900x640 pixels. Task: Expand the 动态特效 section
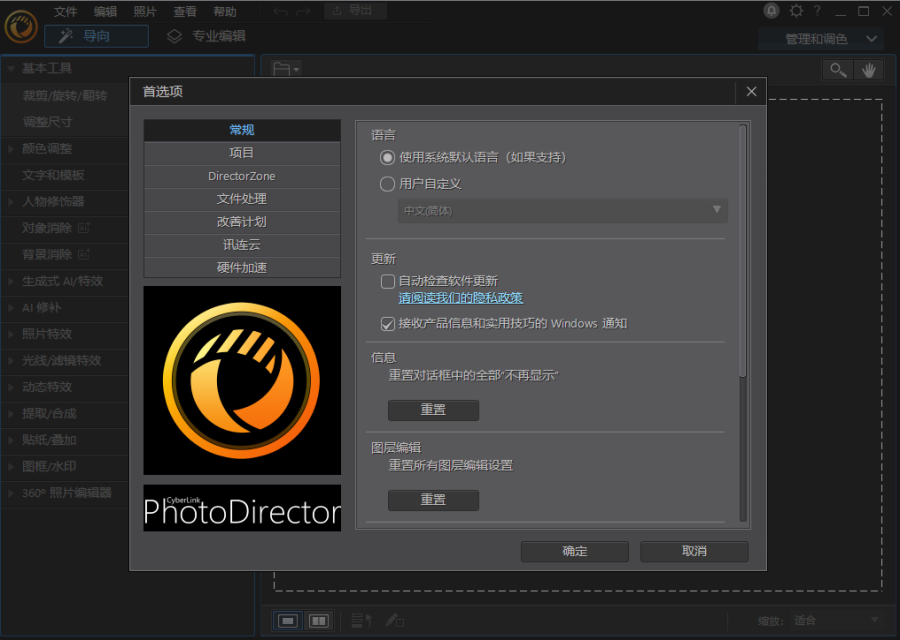(11, 387)
